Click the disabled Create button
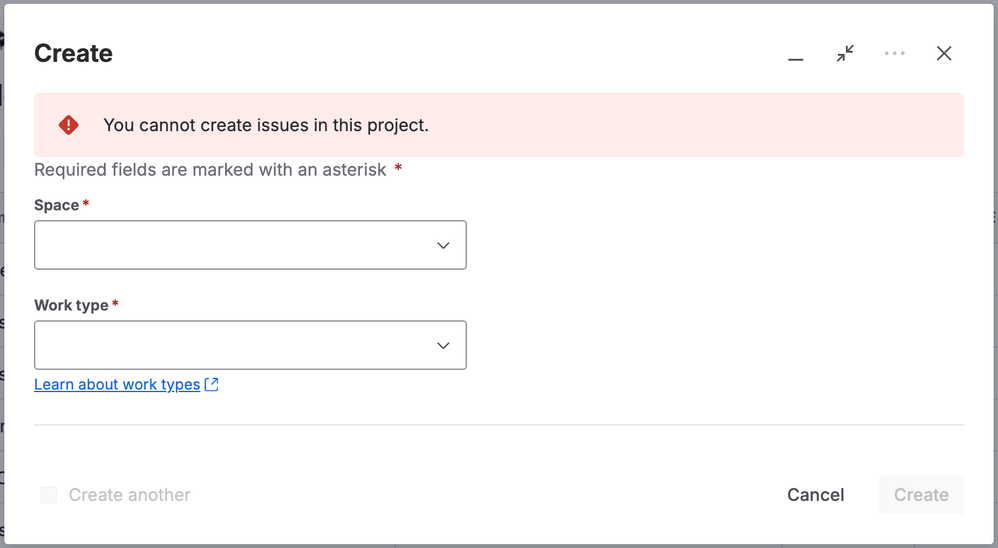Image resolution: width=998 pixels, height=548 pixels. (921, 495)
